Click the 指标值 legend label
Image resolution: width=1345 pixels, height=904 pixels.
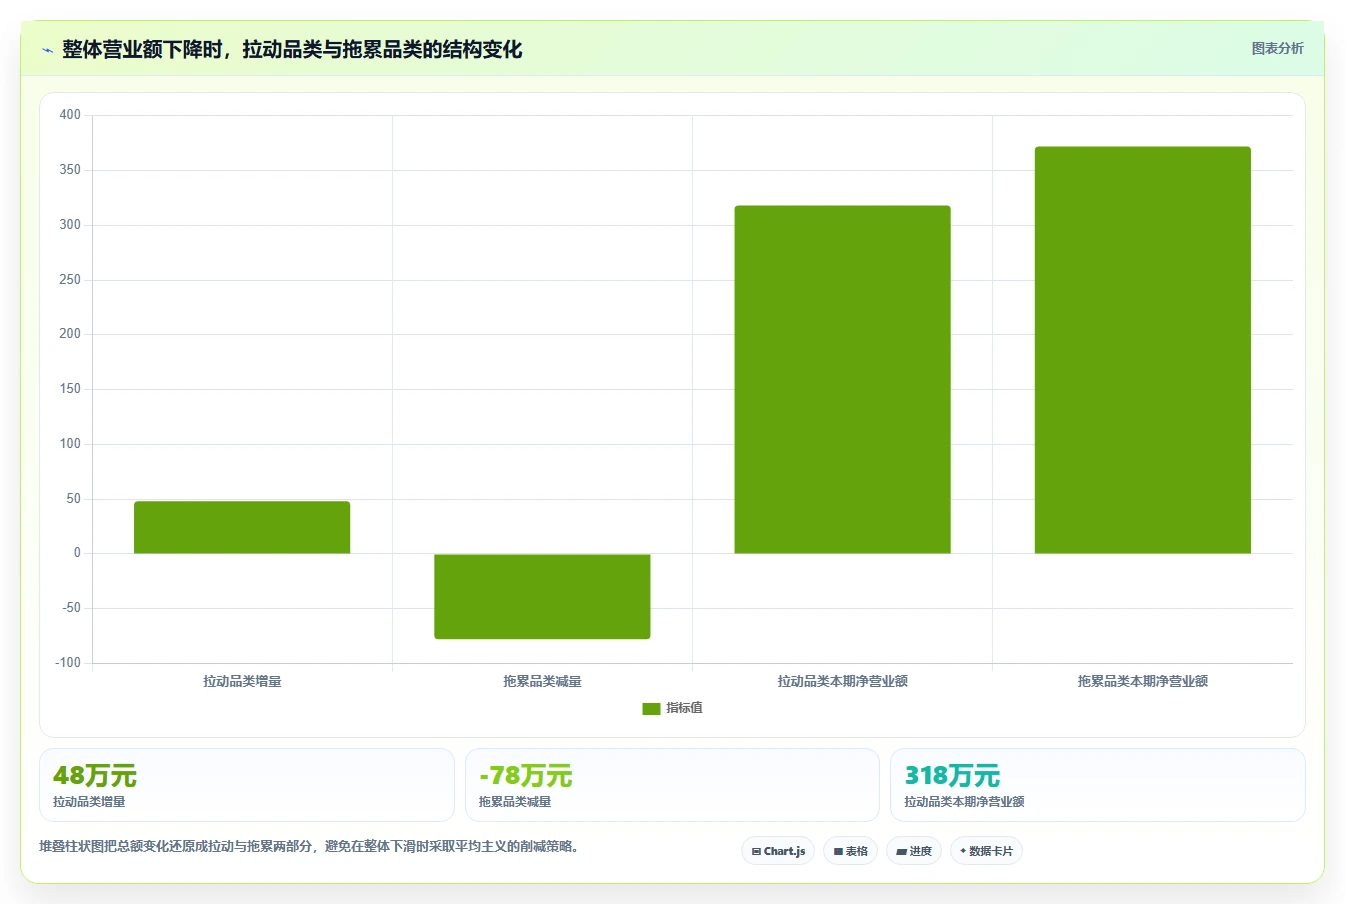pos(685,708)
